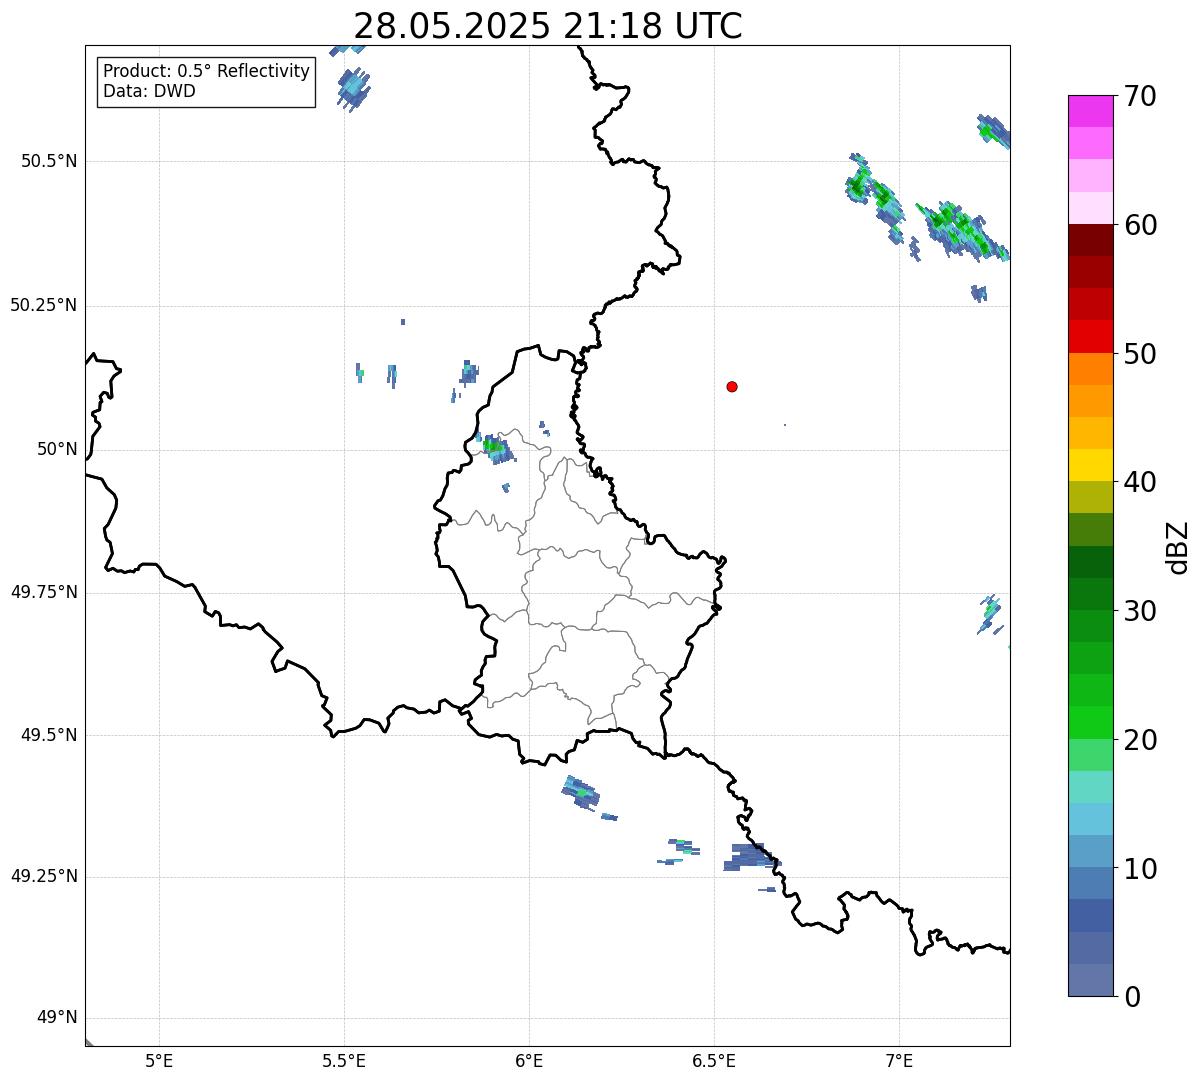1202x1081 pixels.
Task: Click the colorbar tick label 10
Action: pyautogui.click(x=1140, y=869)
